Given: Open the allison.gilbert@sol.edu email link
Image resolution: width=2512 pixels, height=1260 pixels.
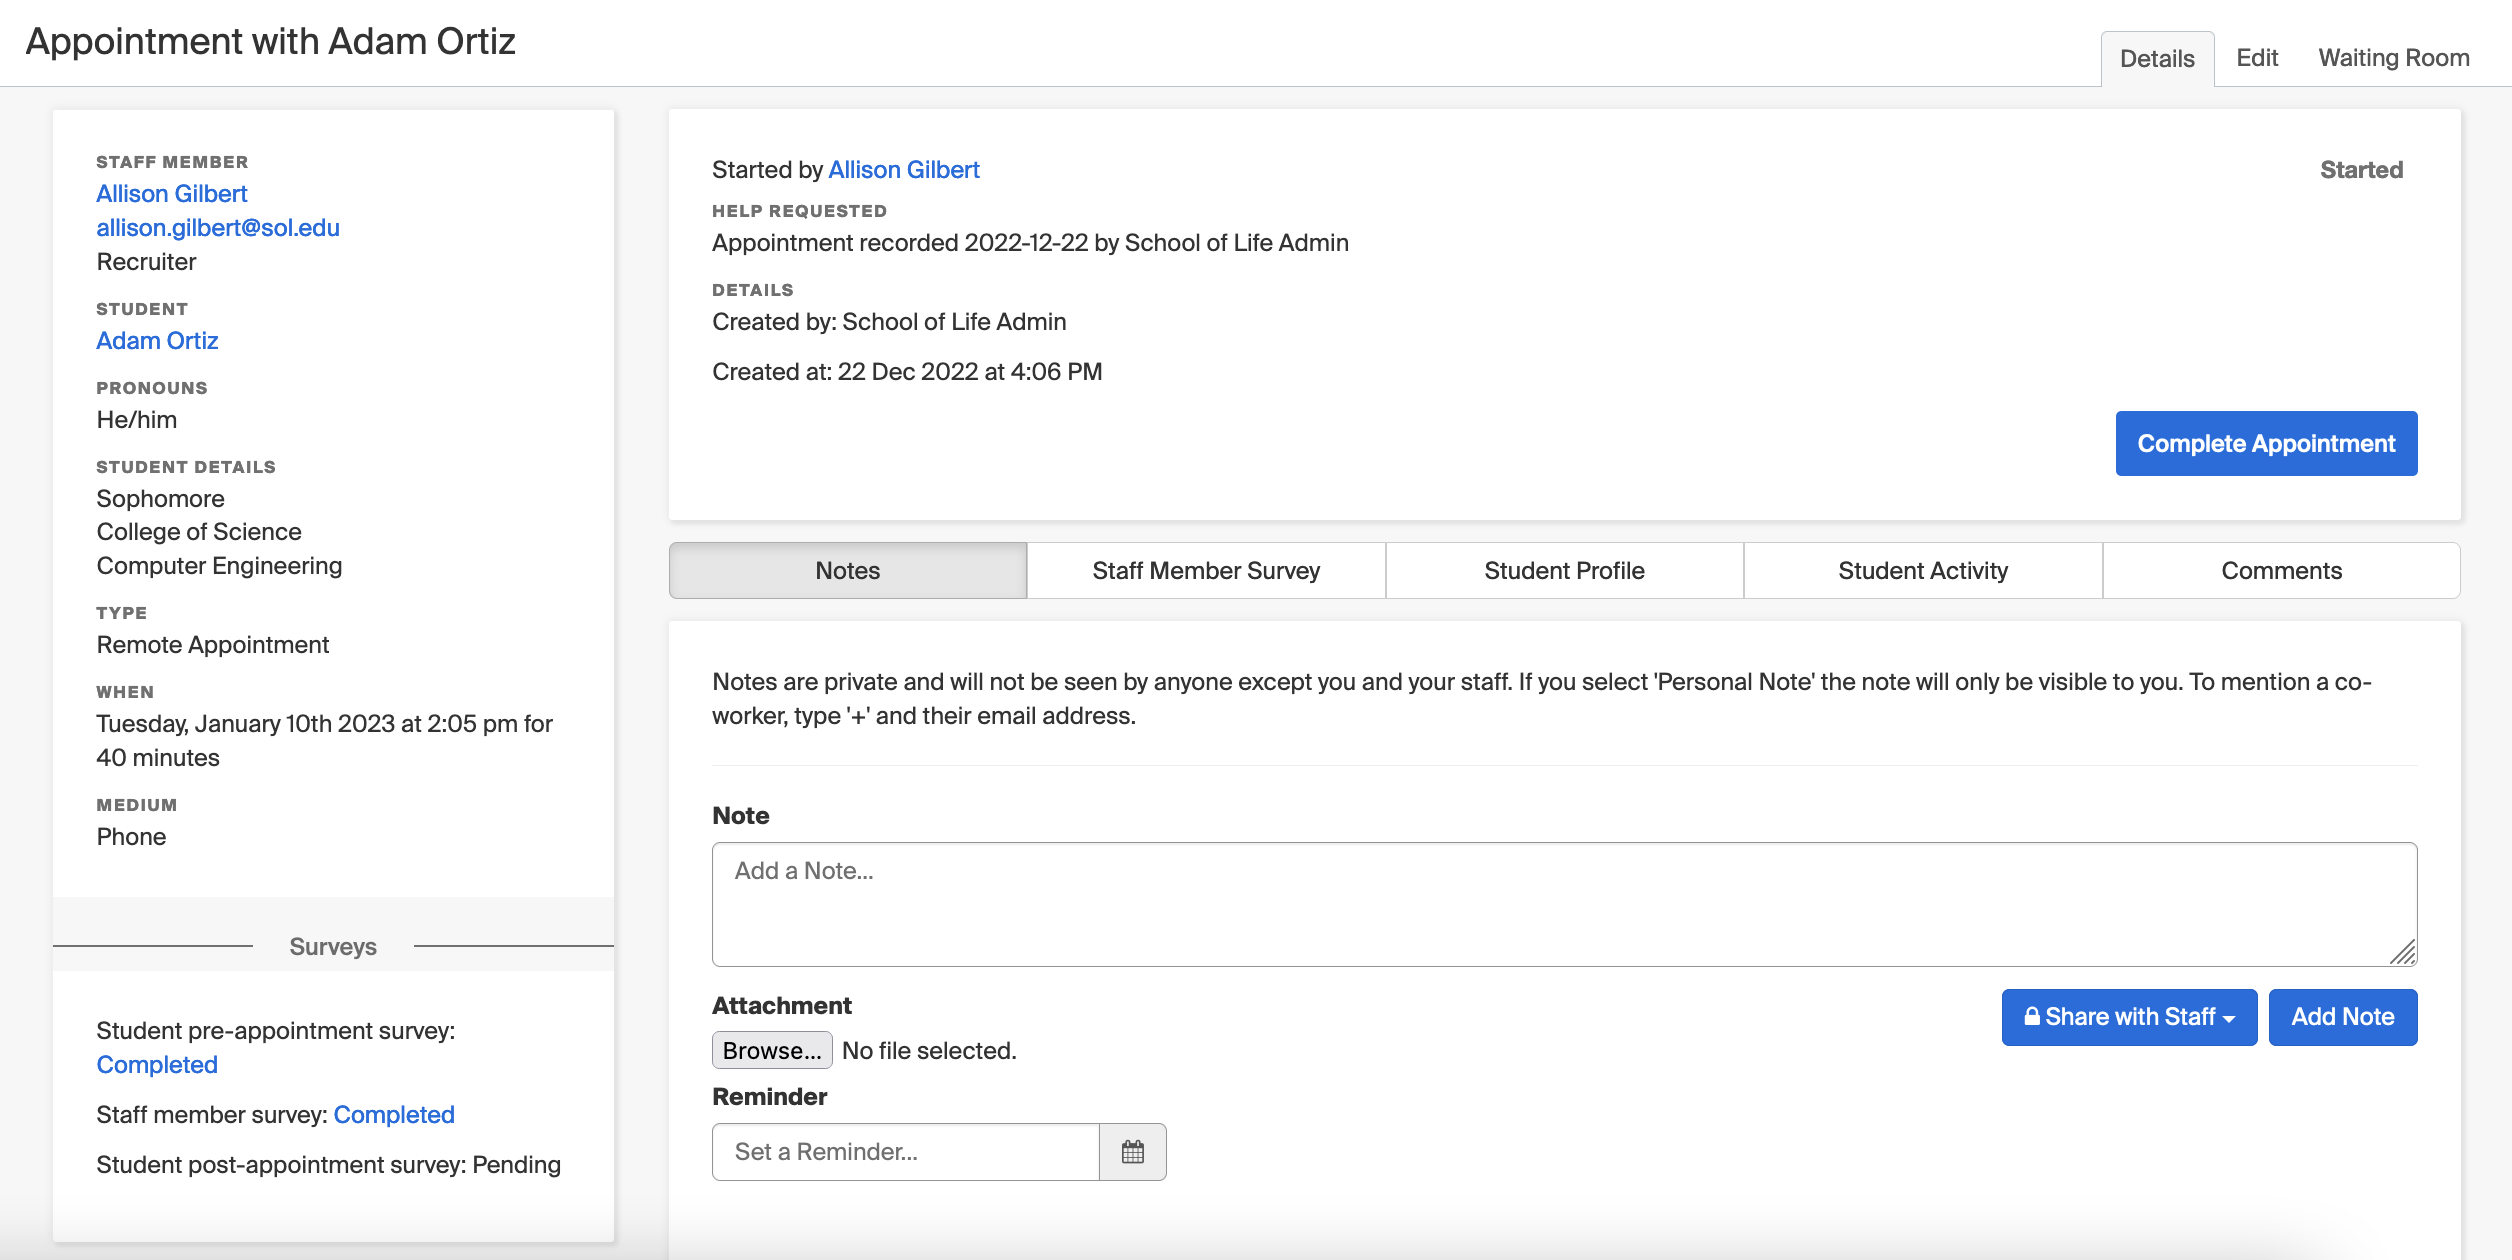Looking at the screenshot, I should [218, 227].
